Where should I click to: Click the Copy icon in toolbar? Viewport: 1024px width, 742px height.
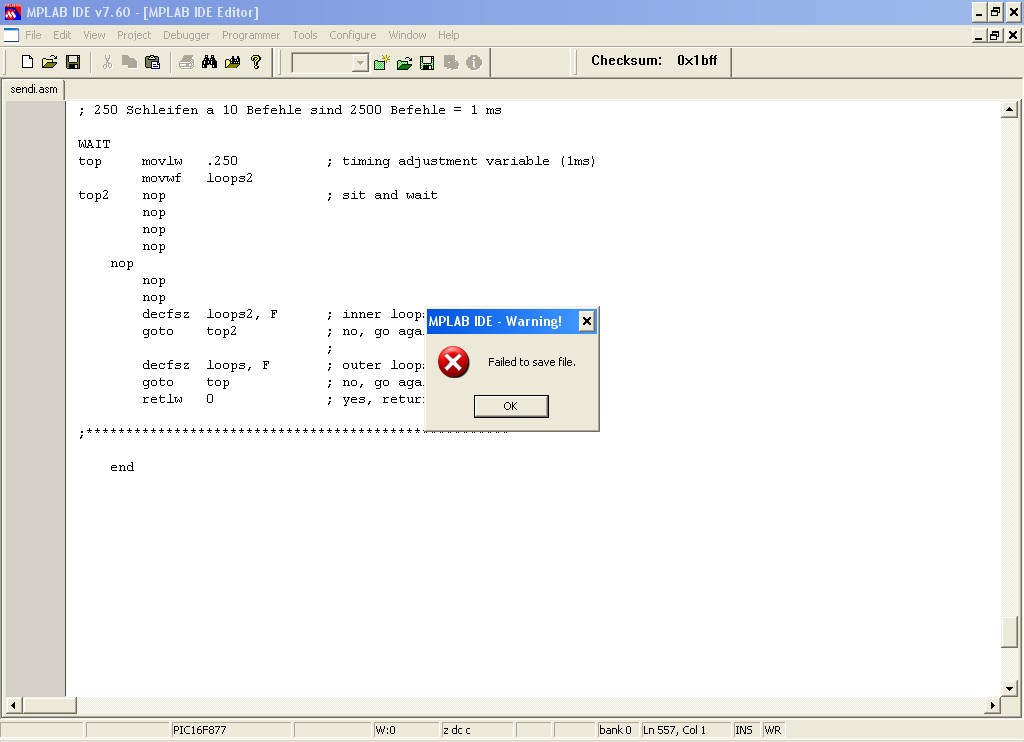click(129, 62)
